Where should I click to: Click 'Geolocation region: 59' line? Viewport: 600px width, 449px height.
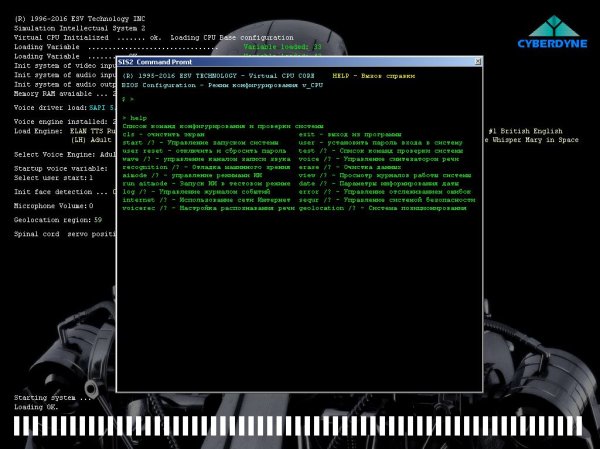pos(58,220)
